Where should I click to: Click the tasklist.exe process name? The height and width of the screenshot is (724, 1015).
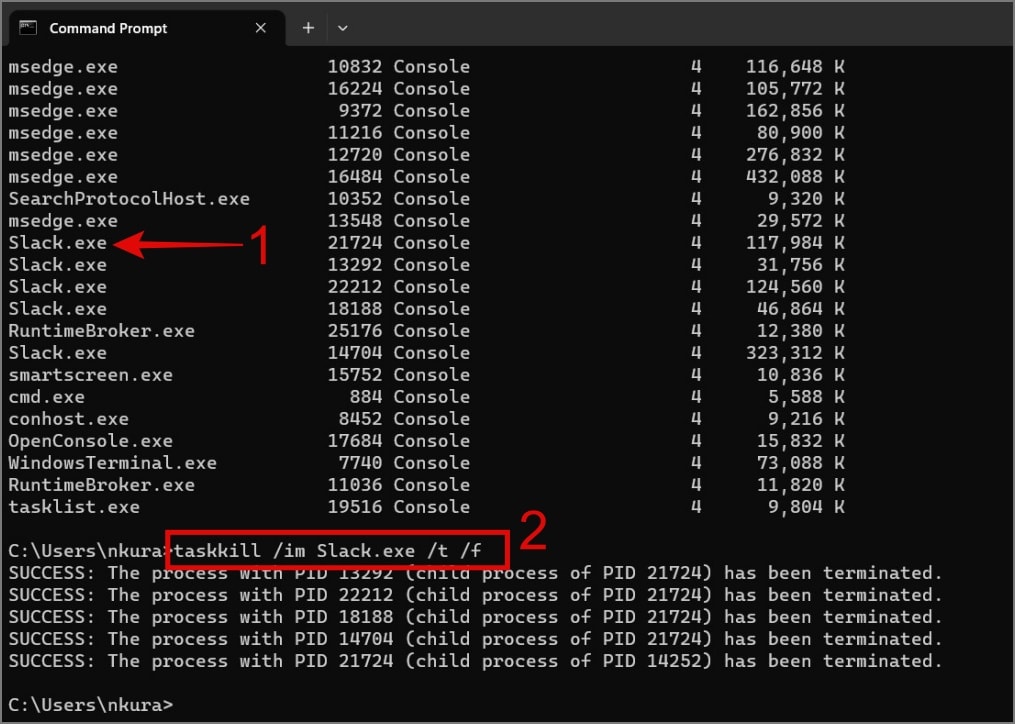[74, 507]
